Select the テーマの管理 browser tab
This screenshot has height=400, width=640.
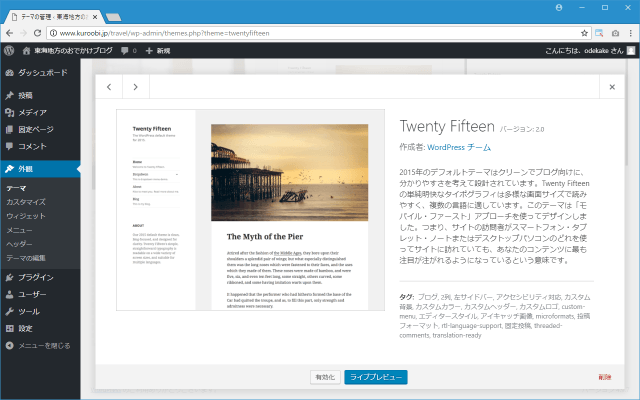click(54, 17)
